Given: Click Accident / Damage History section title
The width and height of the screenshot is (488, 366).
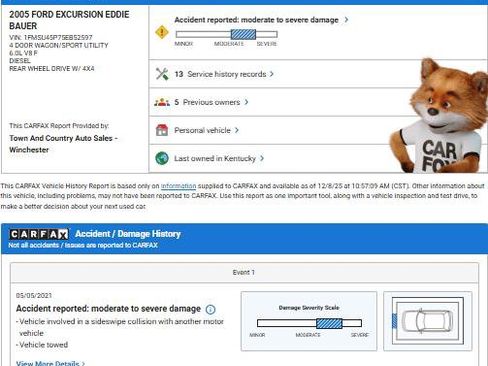Looking at the screenshot, I should (x=128, y=234).
